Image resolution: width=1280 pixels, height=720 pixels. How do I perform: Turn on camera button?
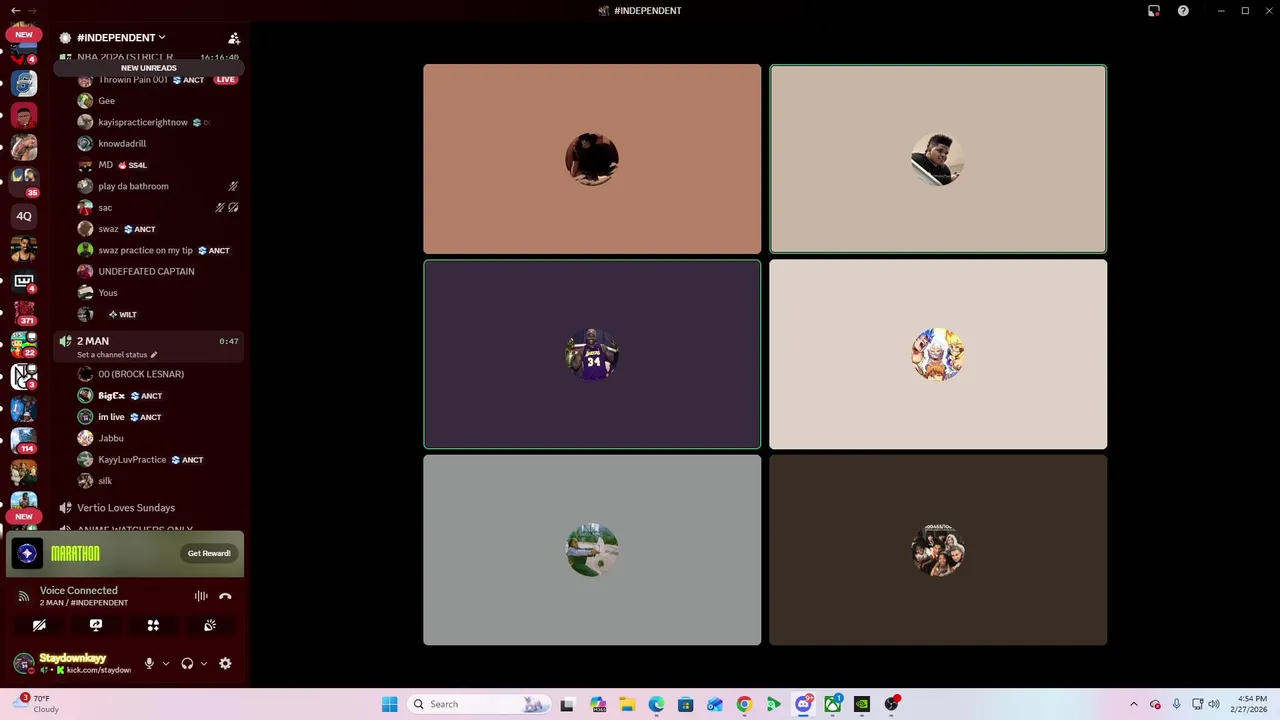[x=39, y=625]
